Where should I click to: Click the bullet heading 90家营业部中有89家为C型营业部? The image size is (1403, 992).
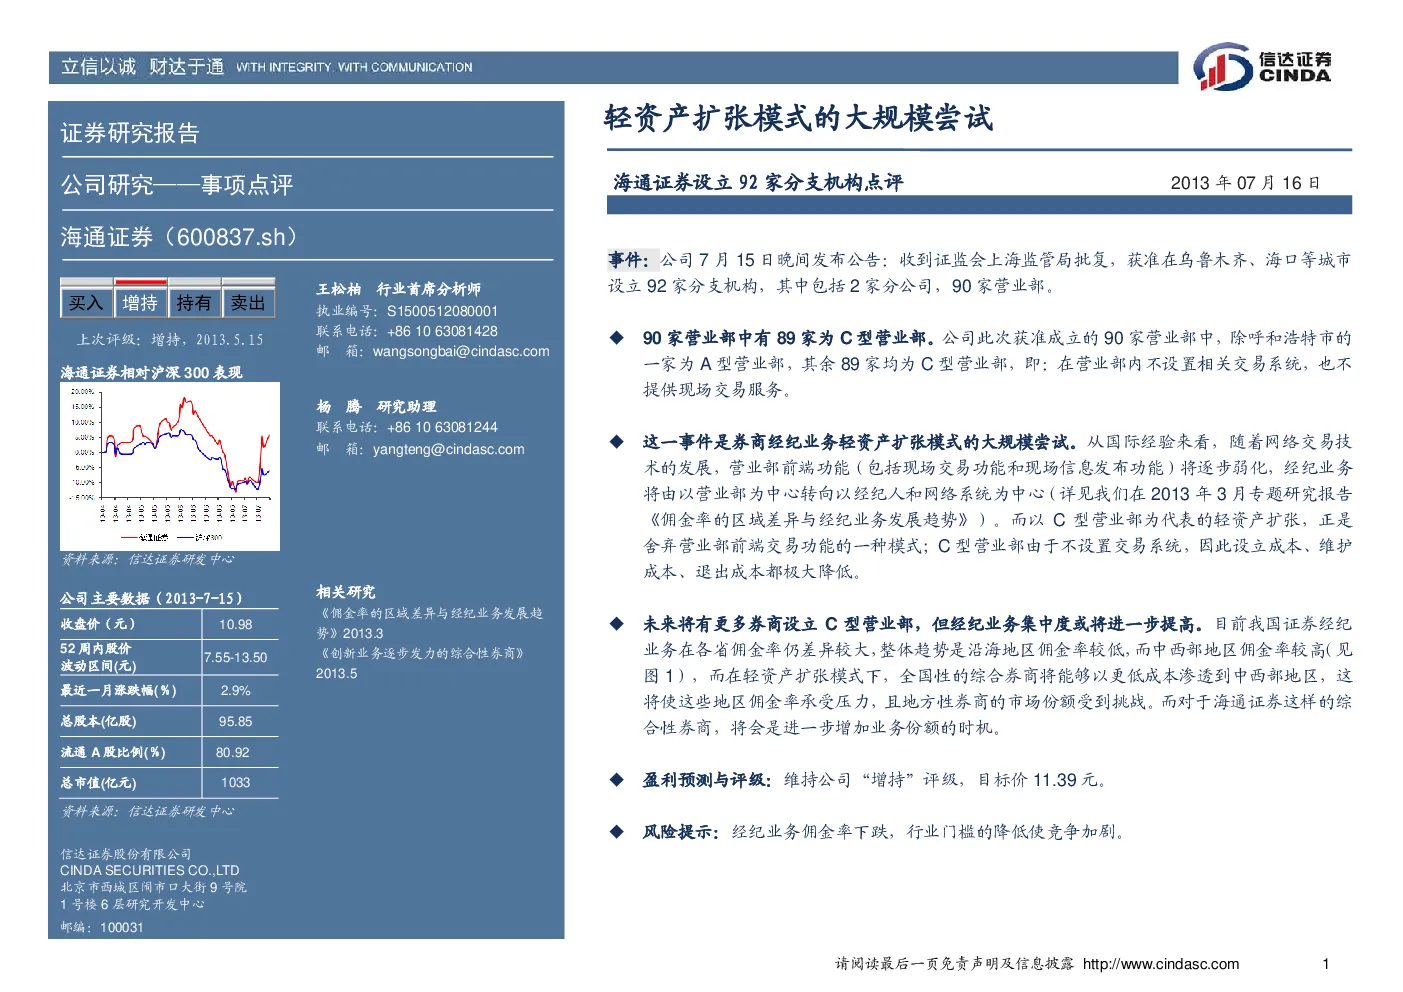point(789,338)
